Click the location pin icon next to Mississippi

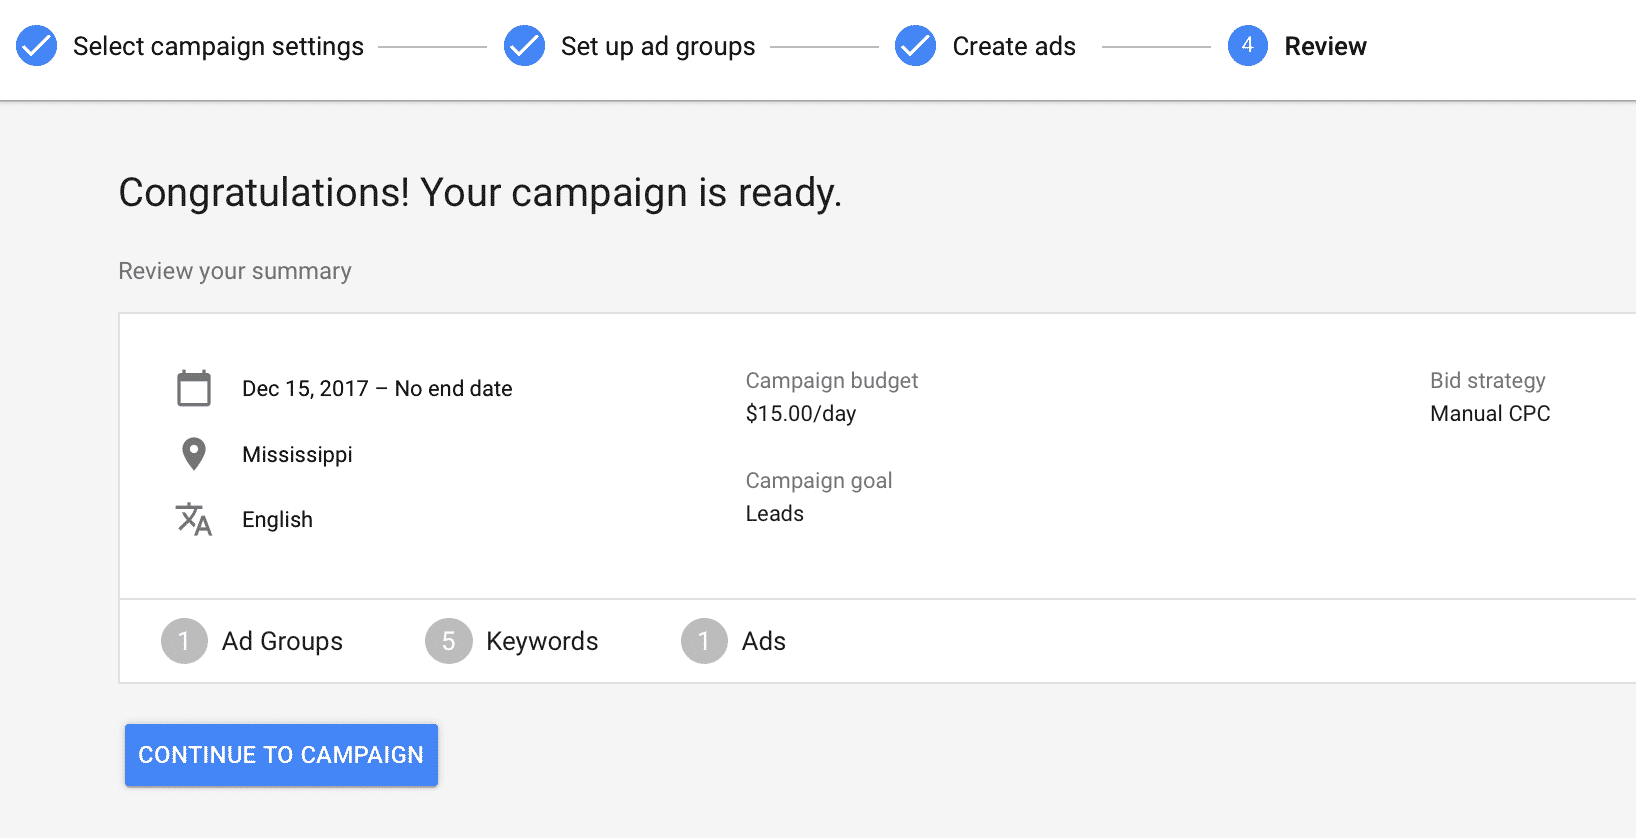(194, 454)
